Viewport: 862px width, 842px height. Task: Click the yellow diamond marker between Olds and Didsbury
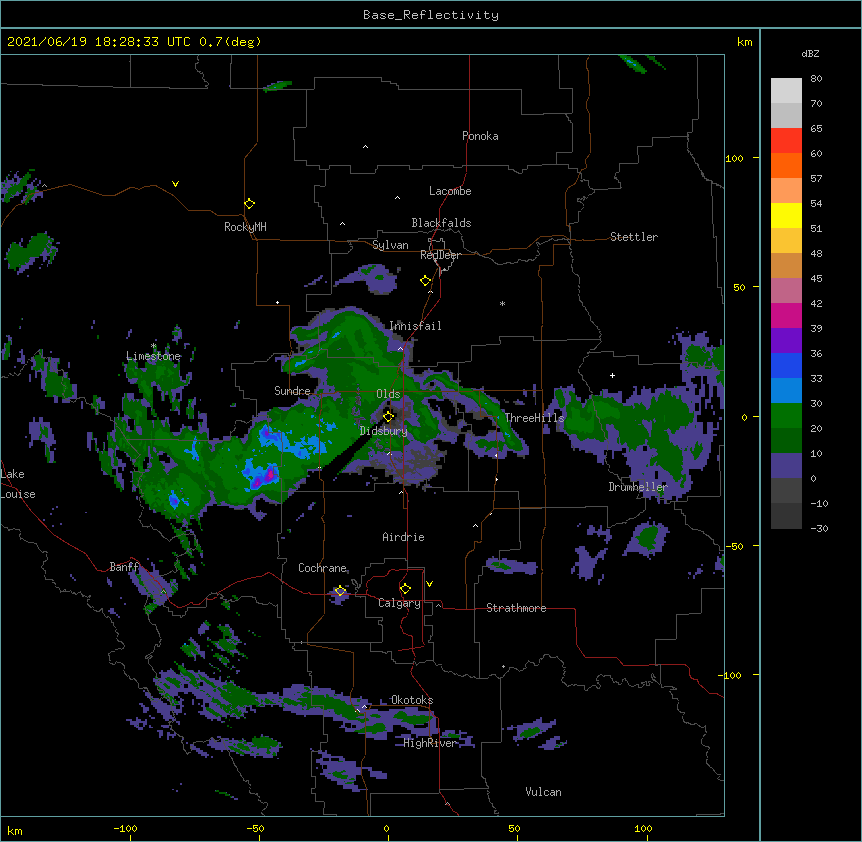(388, 416)
